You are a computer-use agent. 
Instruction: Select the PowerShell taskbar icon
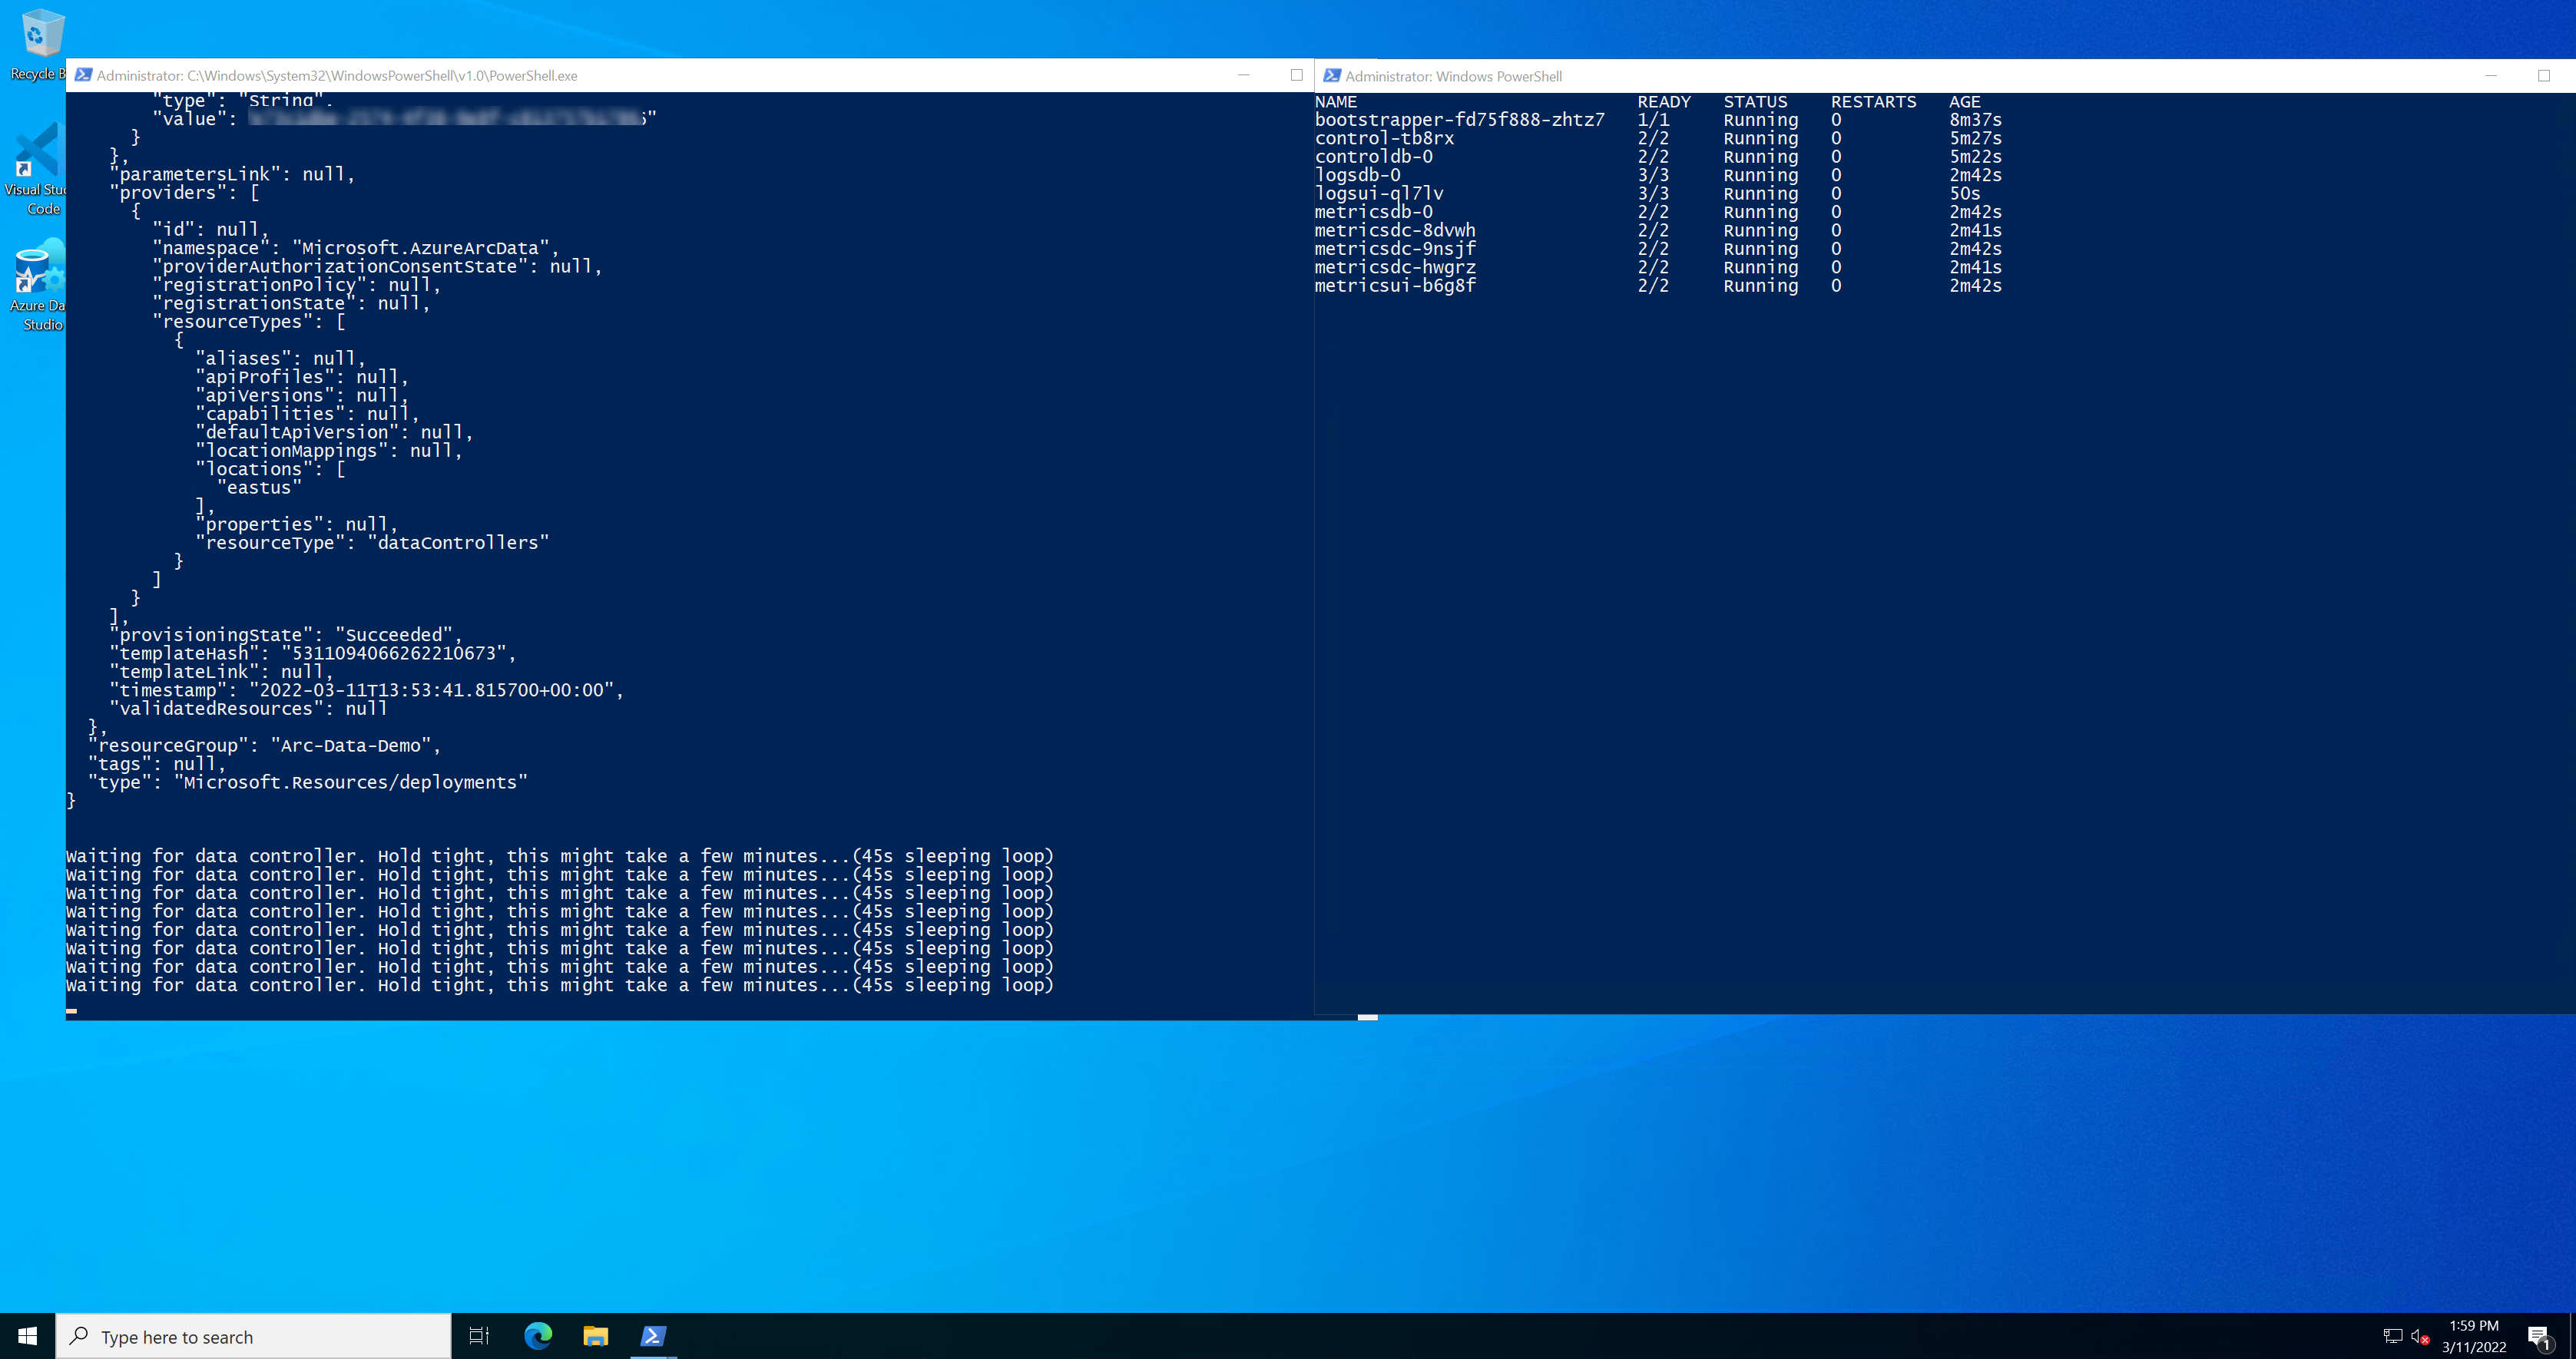click(x=654, y=1336)
